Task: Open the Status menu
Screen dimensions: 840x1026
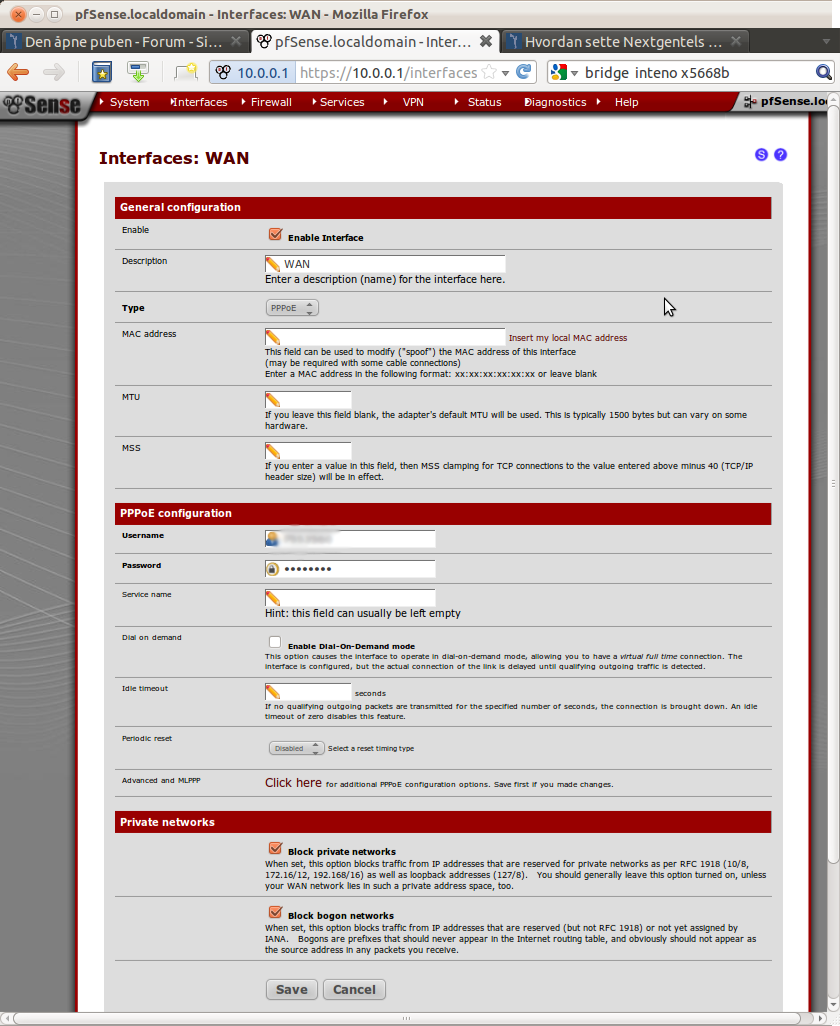Action: 484,102
